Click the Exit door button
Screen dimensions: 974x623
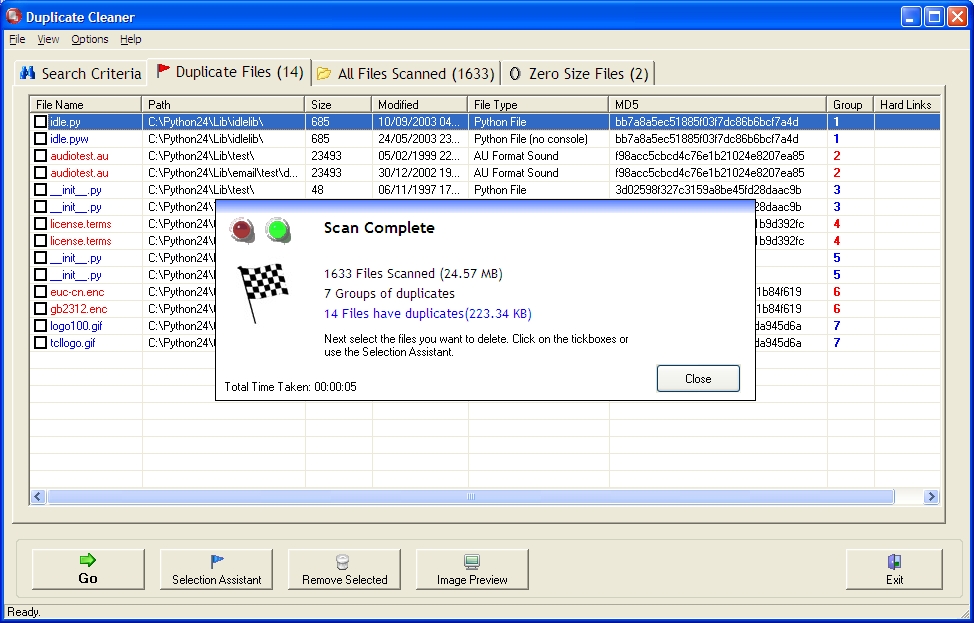[894, 569]
